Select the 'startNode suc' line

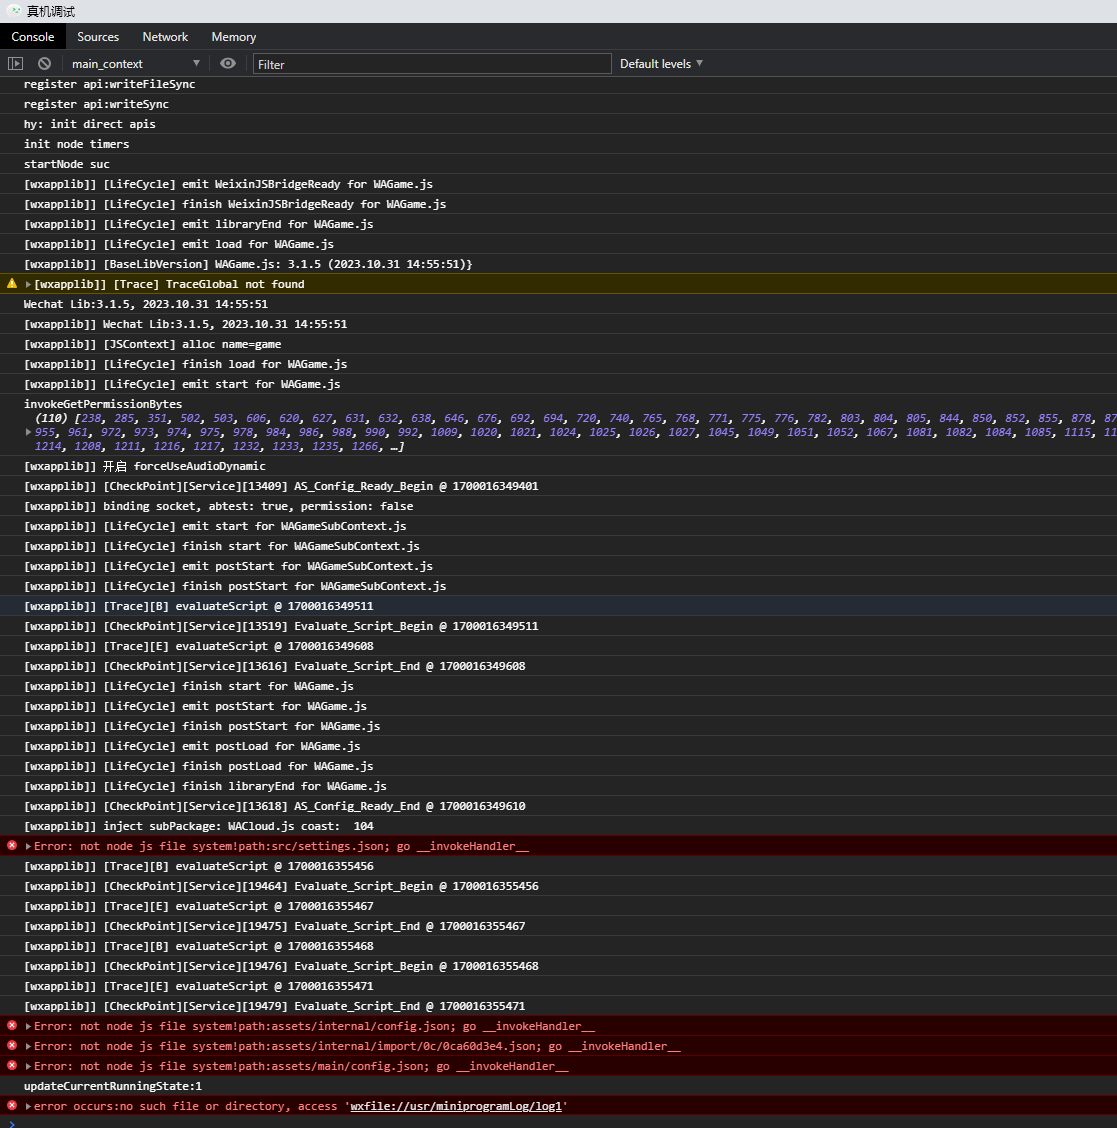pos(558,164)
